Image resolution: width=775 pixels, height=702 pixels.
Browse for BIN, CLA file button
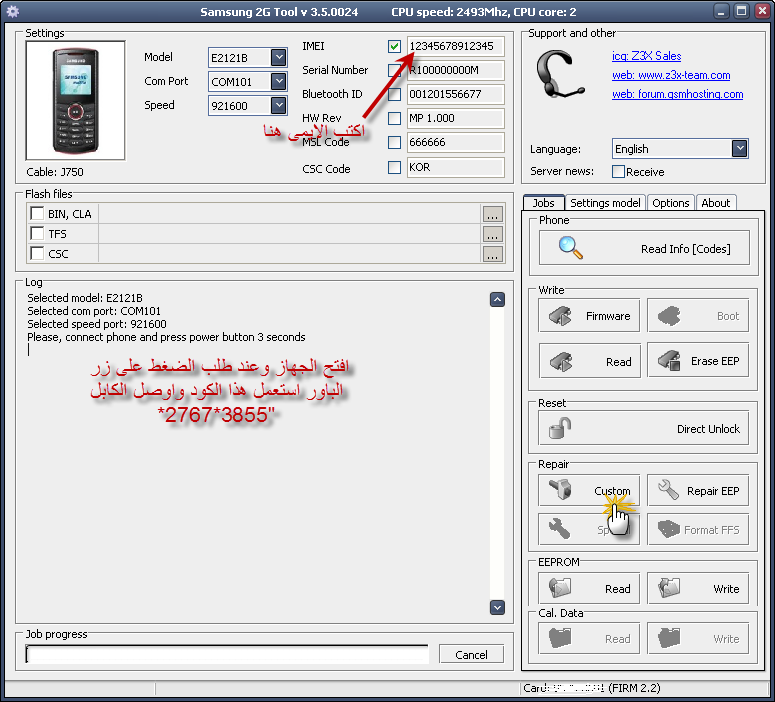[492, 214]
